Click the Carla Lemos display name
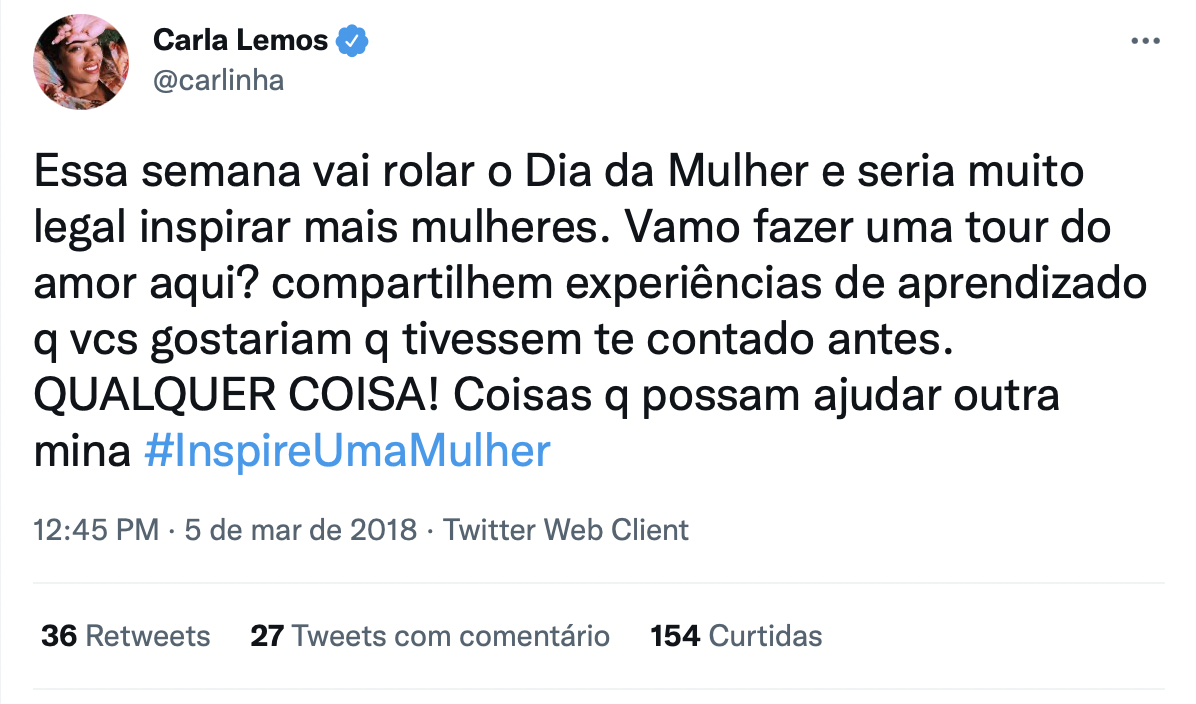Image resolution: width=1196 pixels, height=704 pixels. [240, 40]
